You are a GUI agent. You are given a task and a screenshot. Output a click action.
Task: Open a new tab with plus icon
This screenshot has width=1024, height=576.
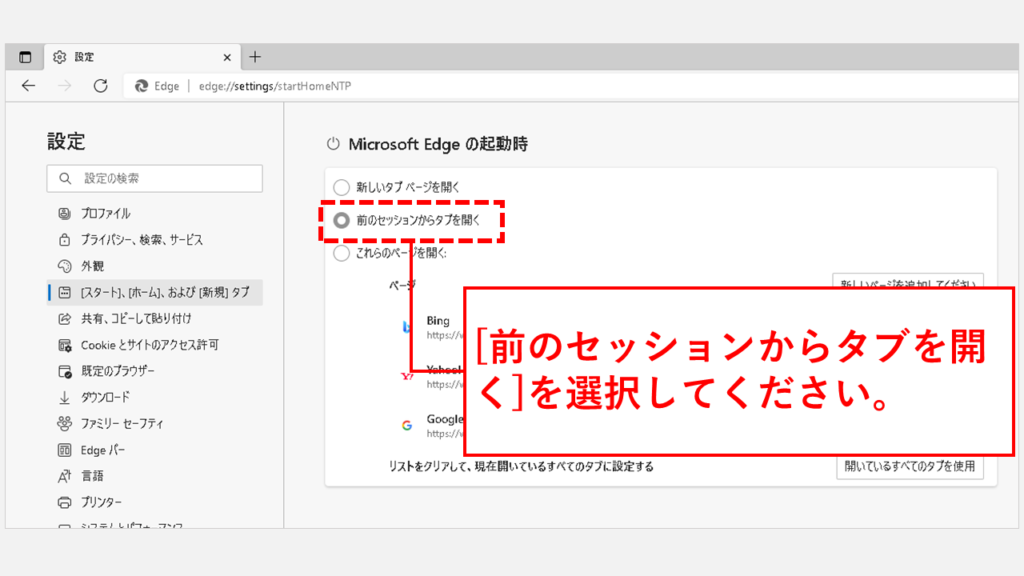point(255,57)
